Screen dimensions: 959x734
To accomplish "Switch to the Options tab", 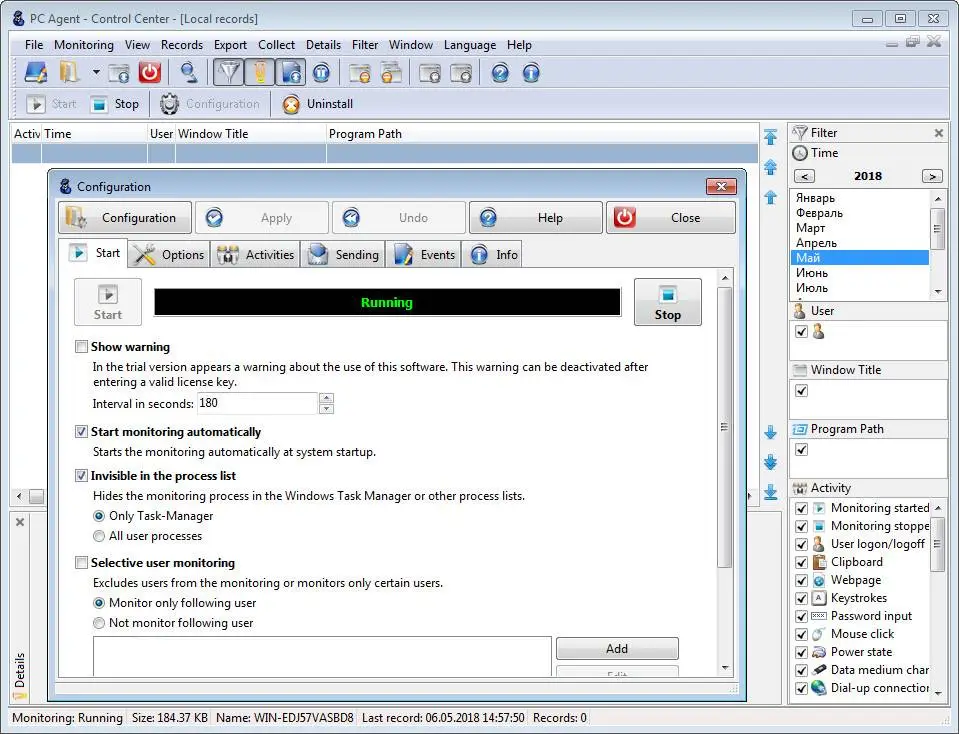I will [x=169, y=254].
